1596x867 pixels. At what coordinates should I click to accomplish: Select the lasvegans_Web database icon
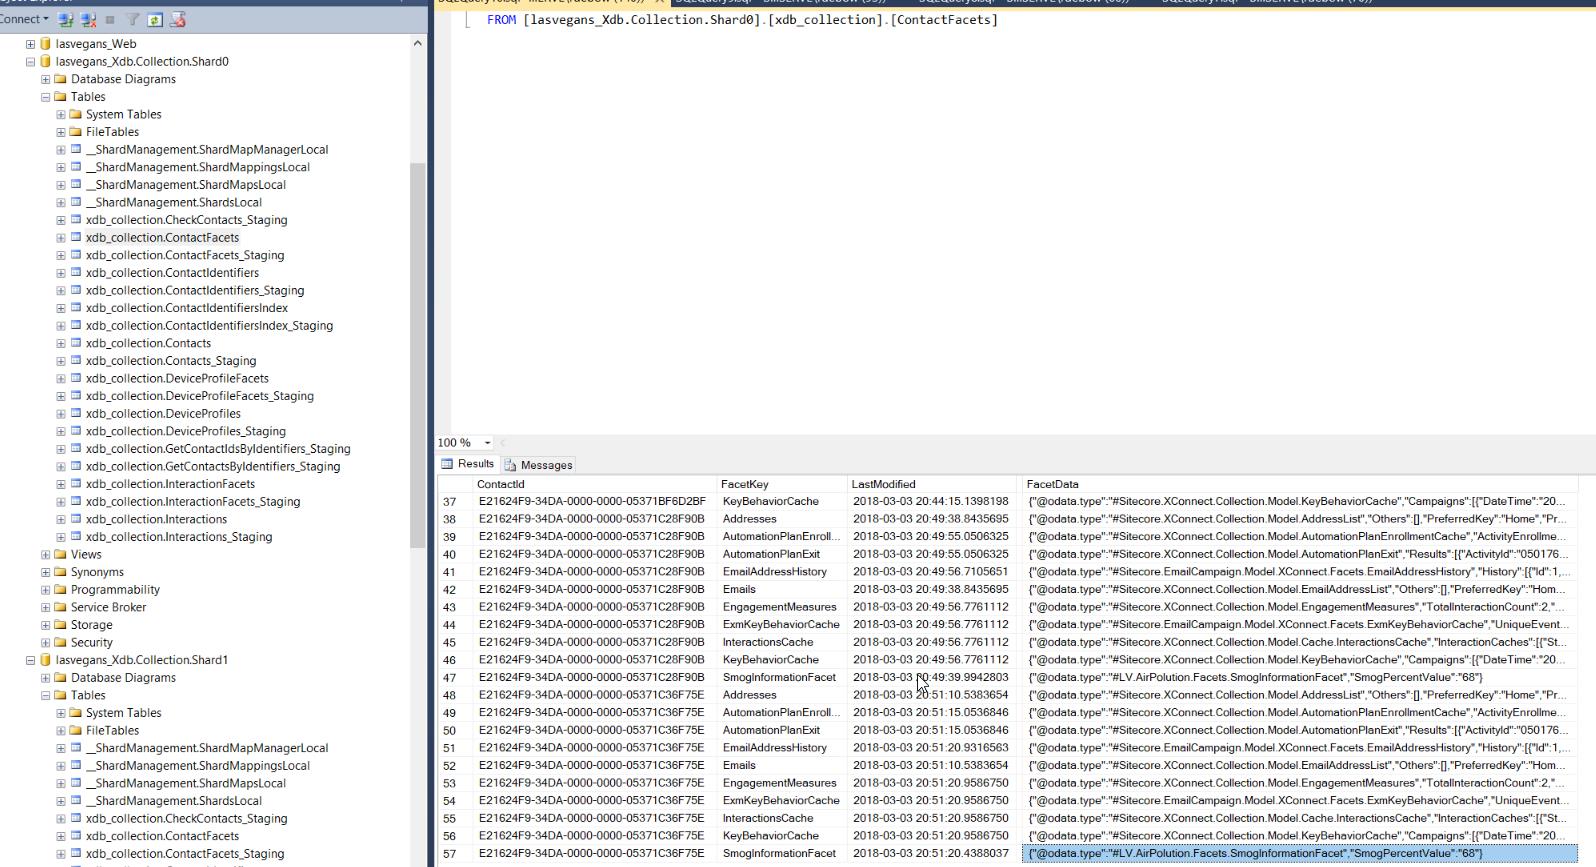[45, 44]
